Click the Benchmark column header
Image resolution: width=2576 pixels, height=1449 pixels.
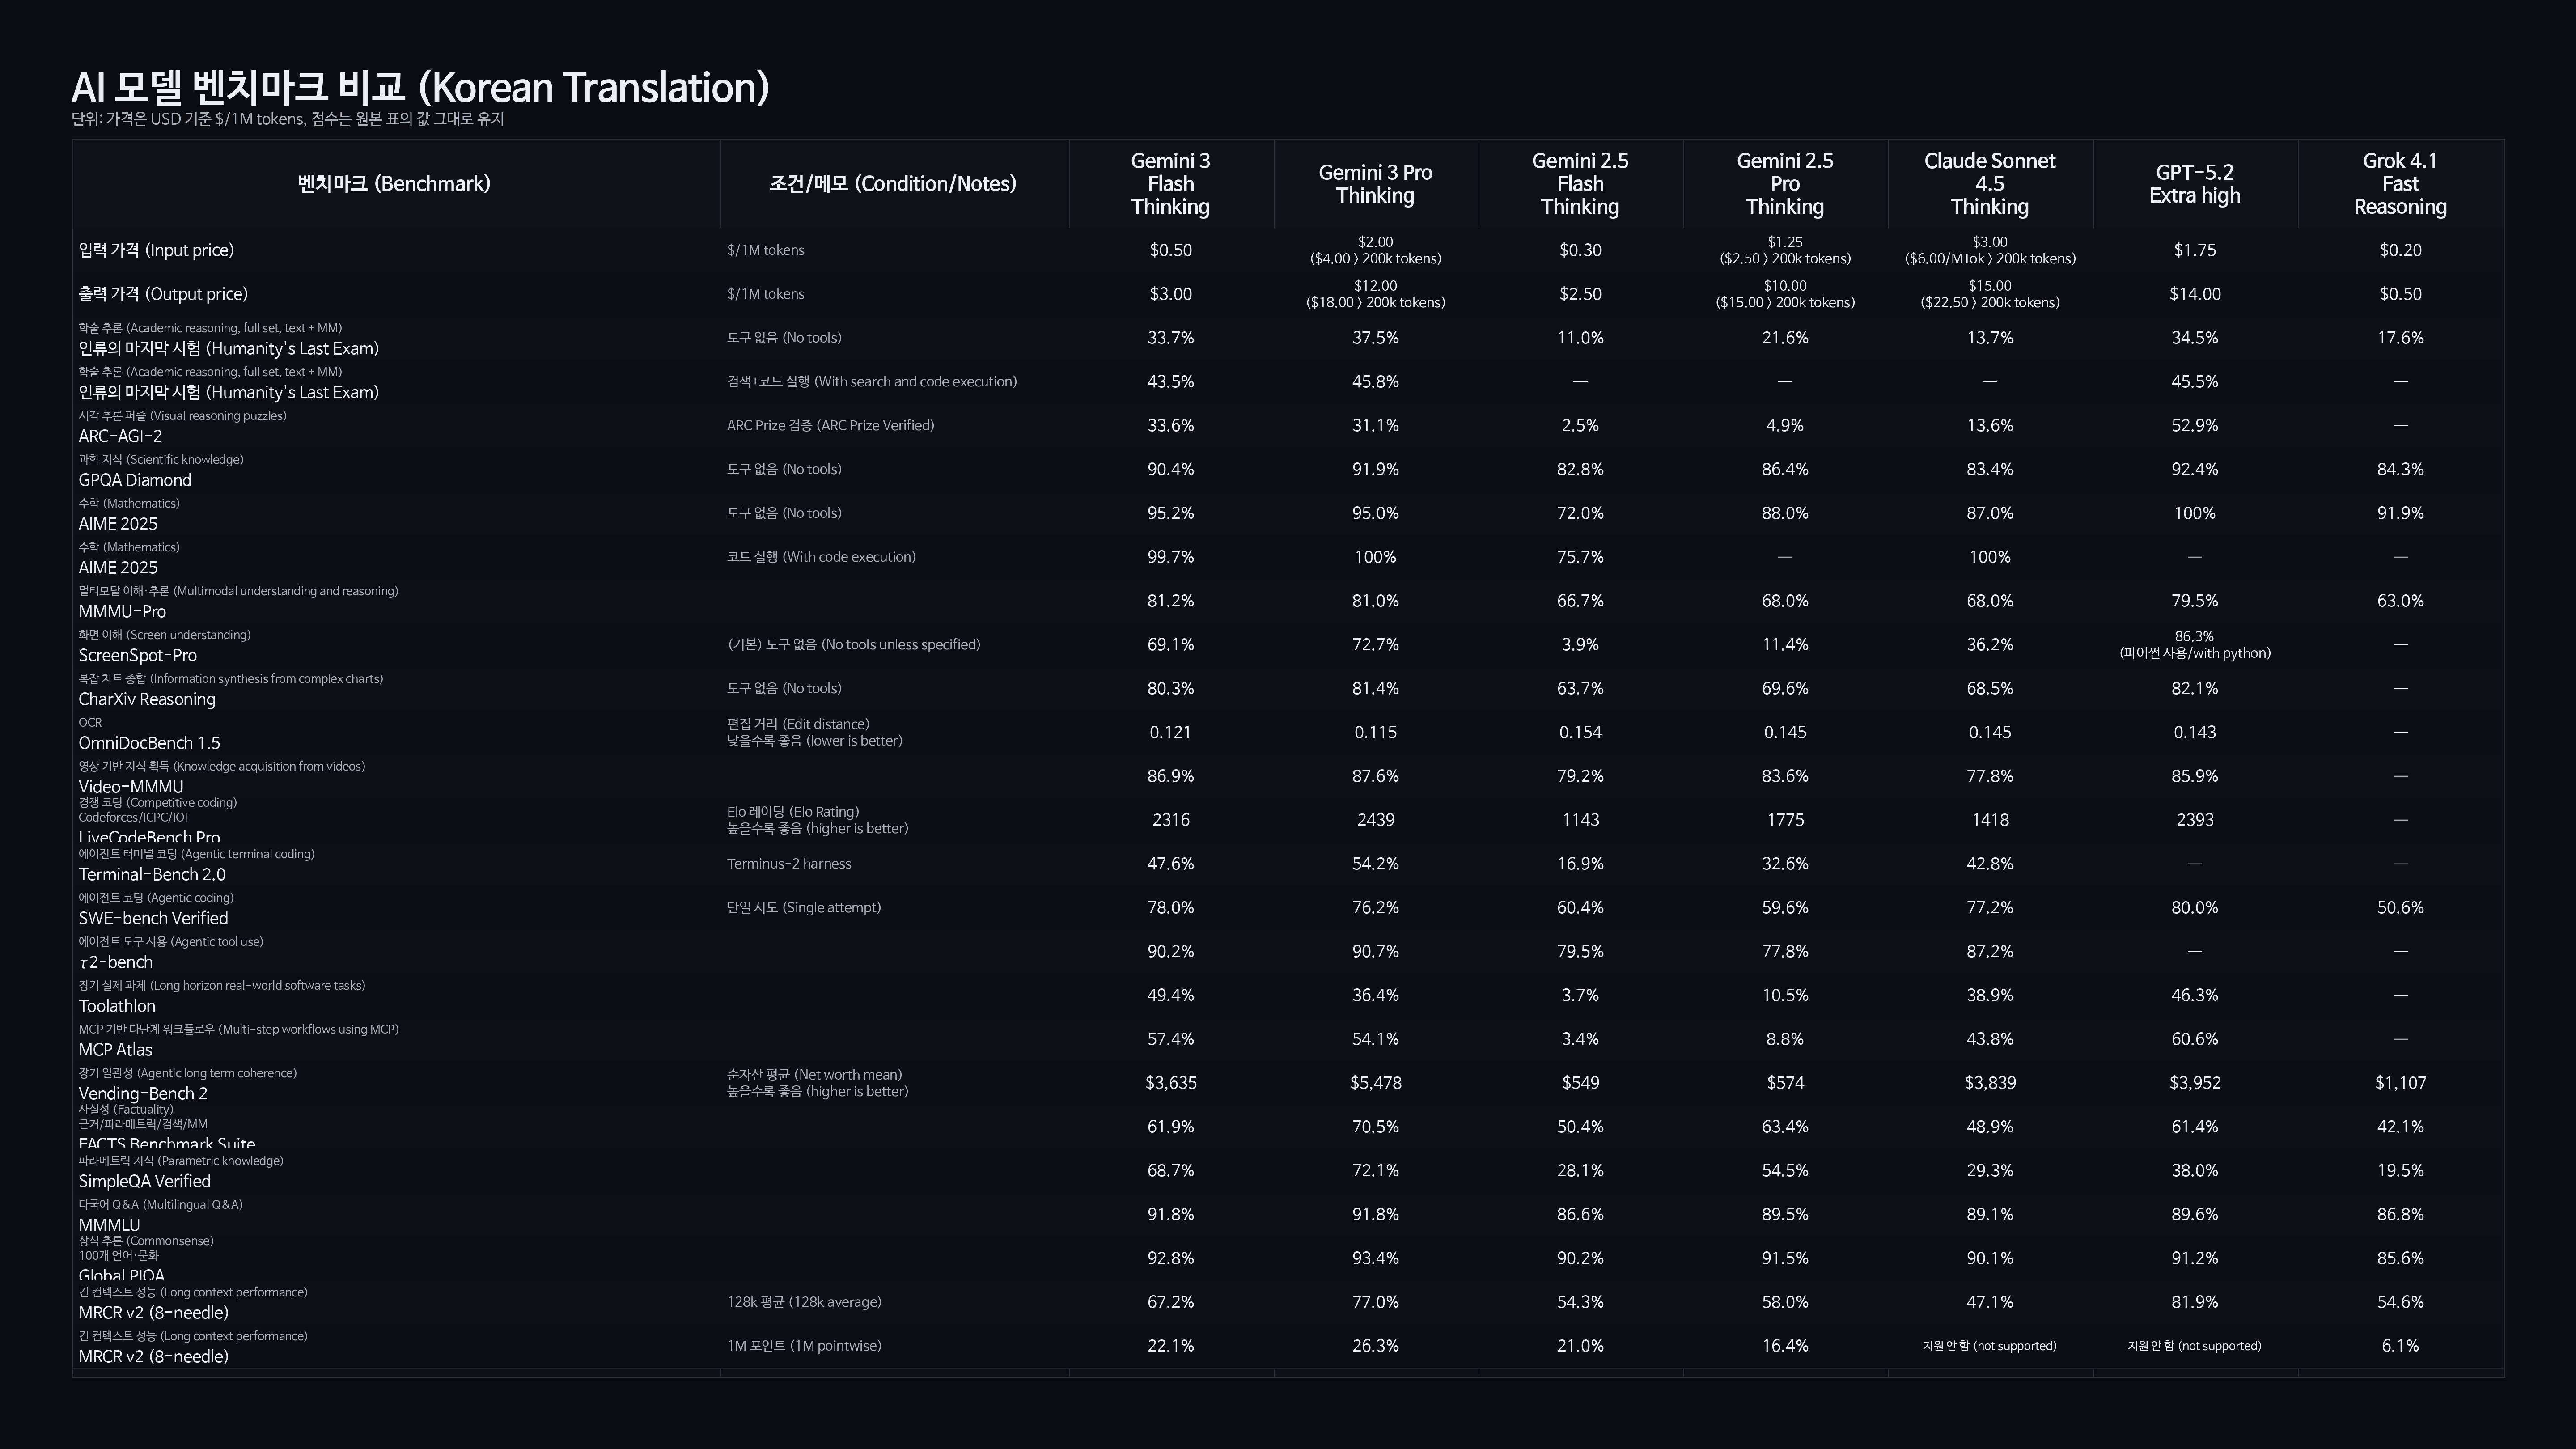point(394,184)
